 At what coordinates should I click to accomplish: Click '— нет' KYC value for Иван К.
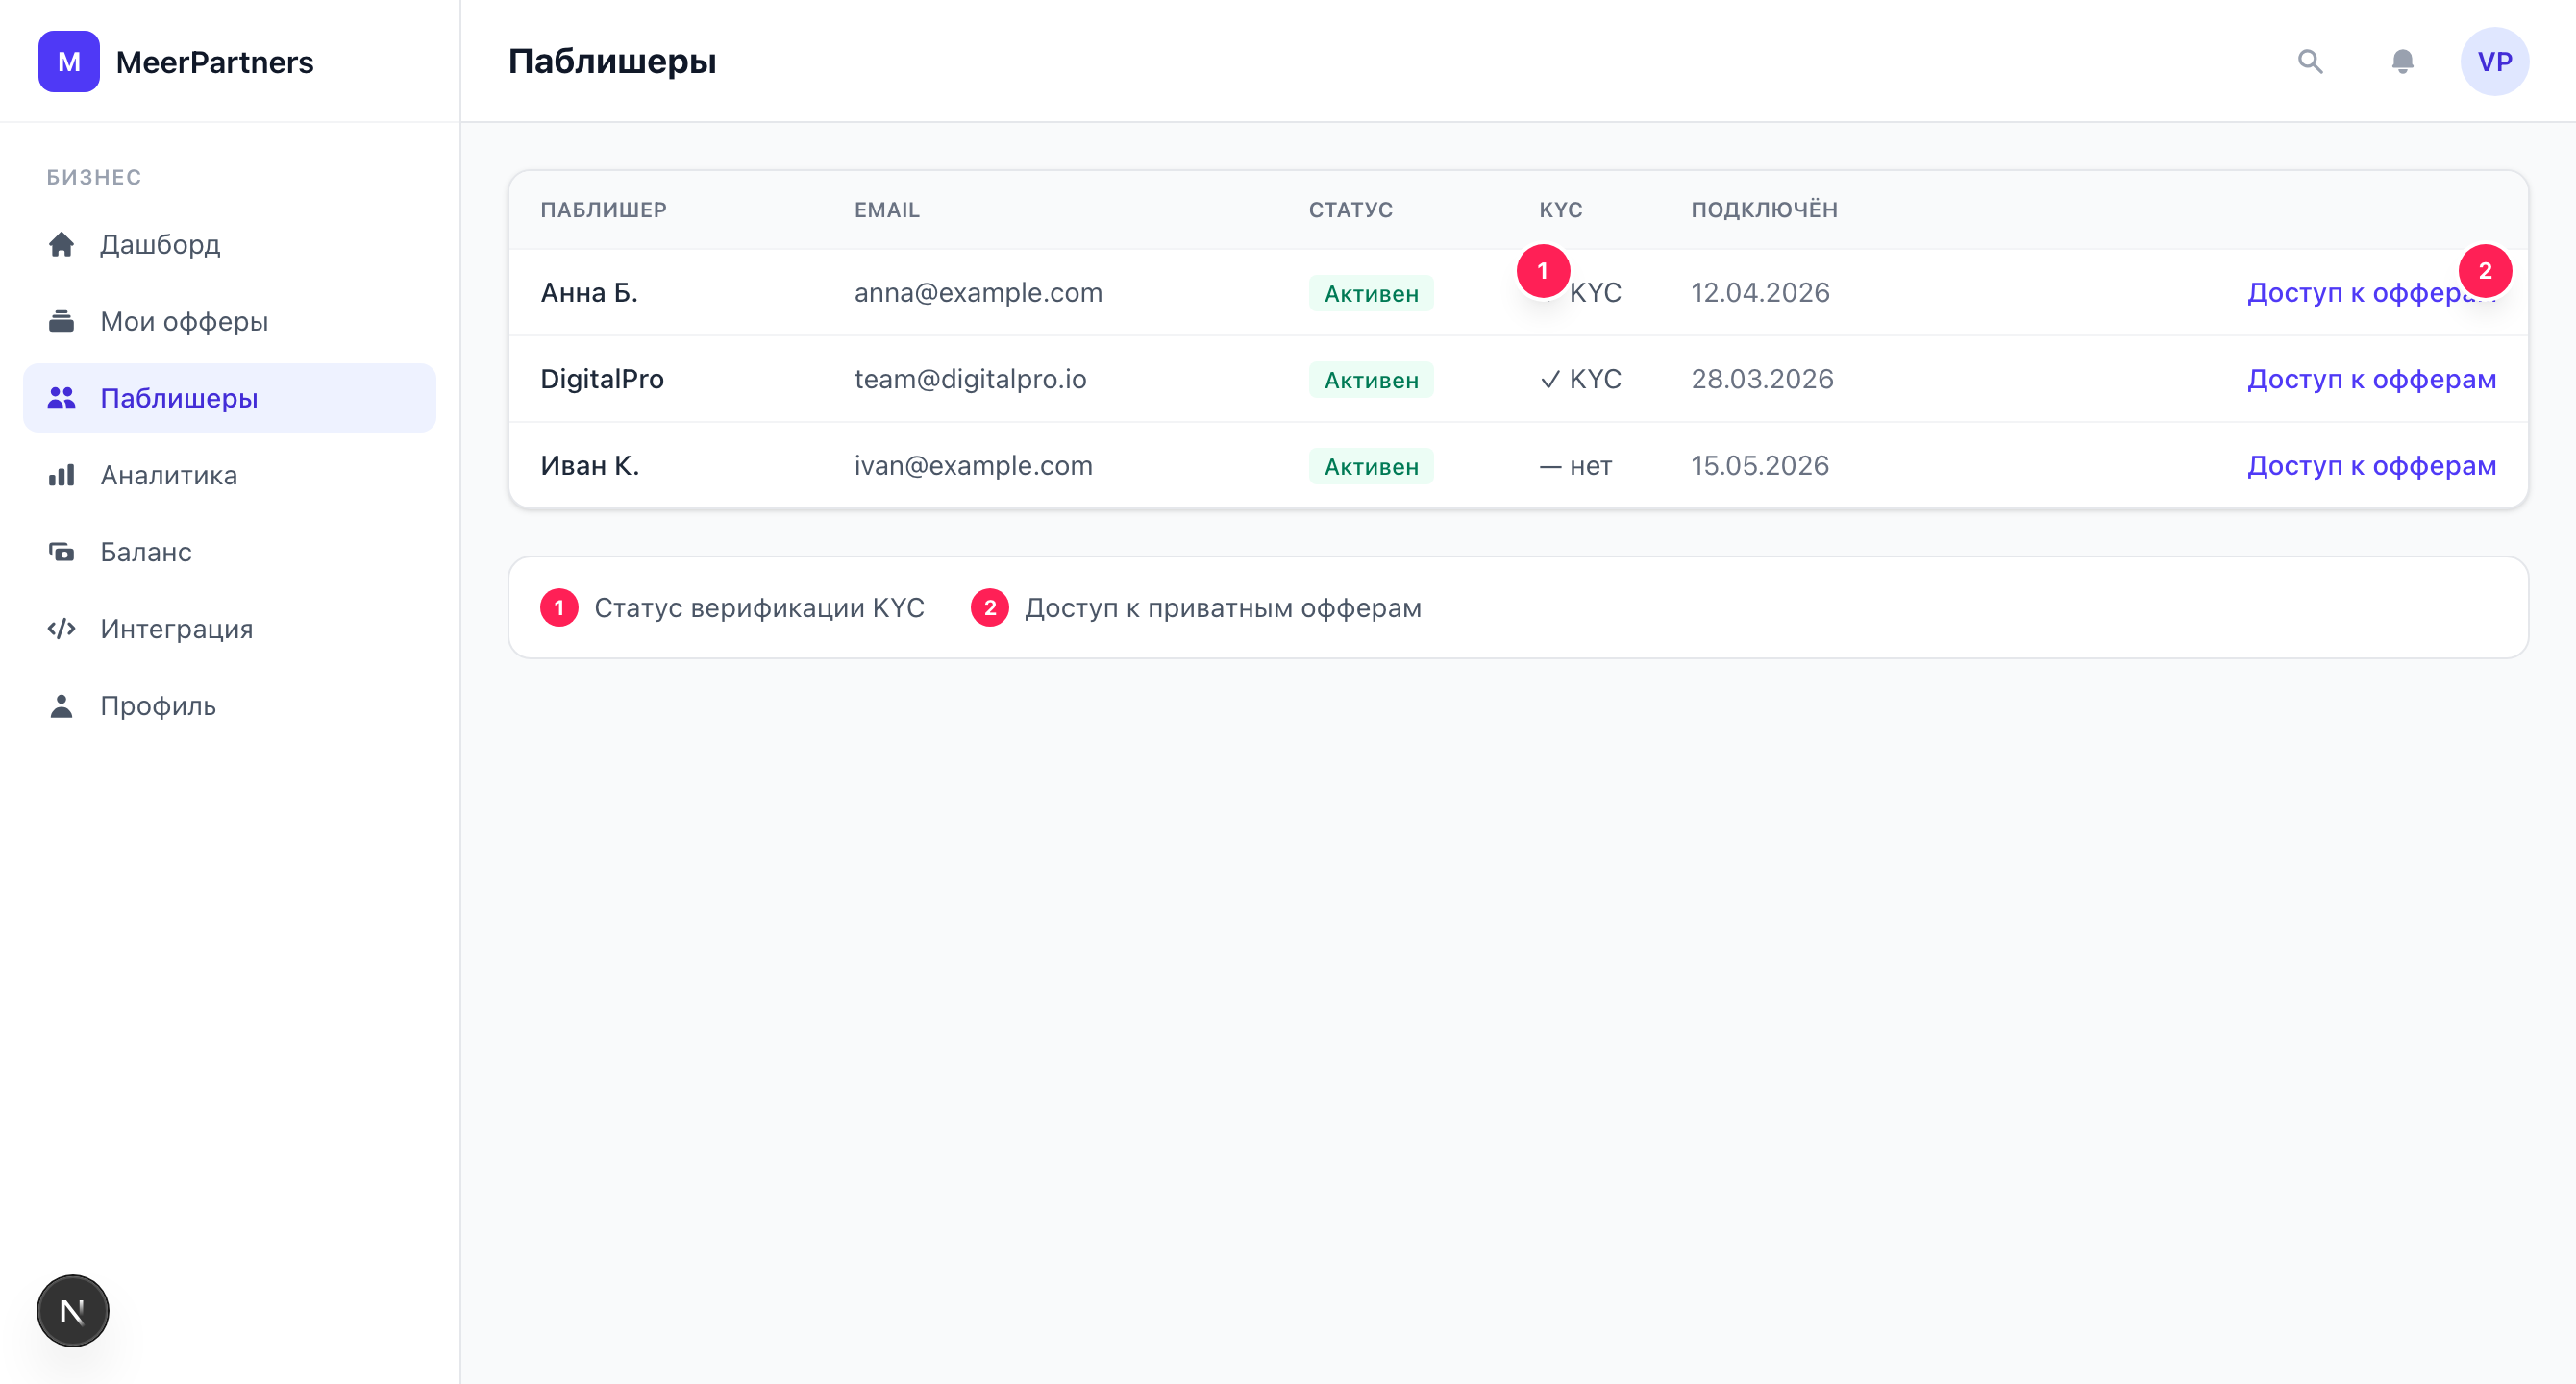tap(1575, 466)
